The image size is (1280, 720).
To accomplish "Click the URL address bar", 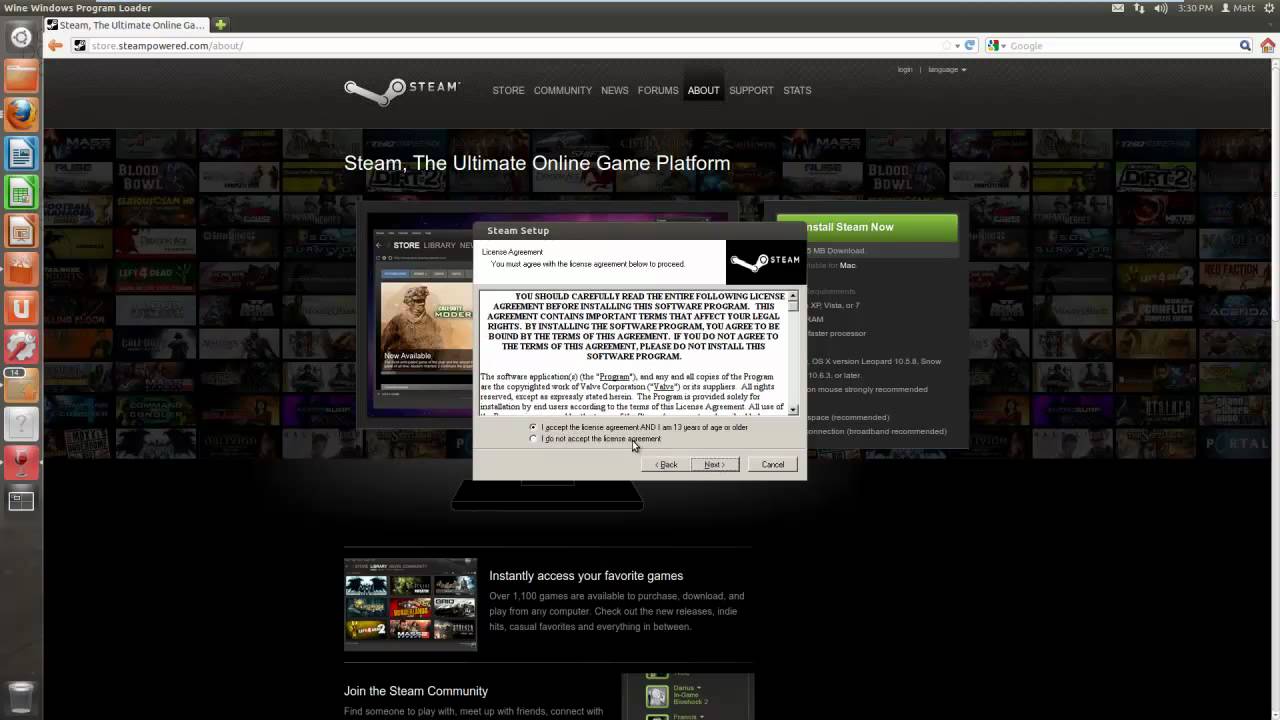I will tap(510, 45).
